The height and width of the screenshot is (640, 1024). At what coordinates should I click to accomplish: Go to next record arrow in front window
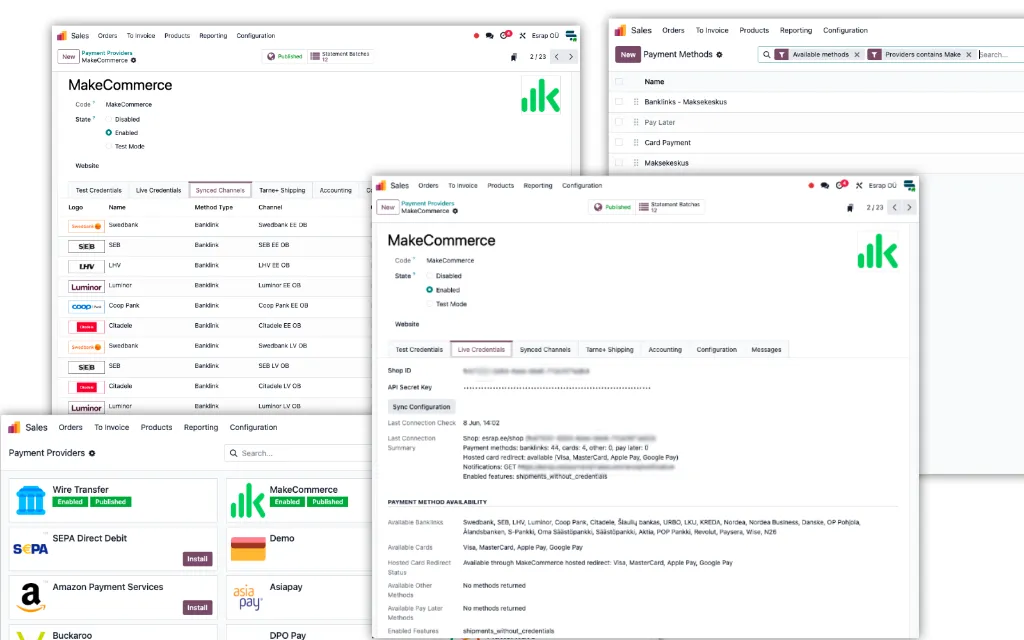click(909, 208)
